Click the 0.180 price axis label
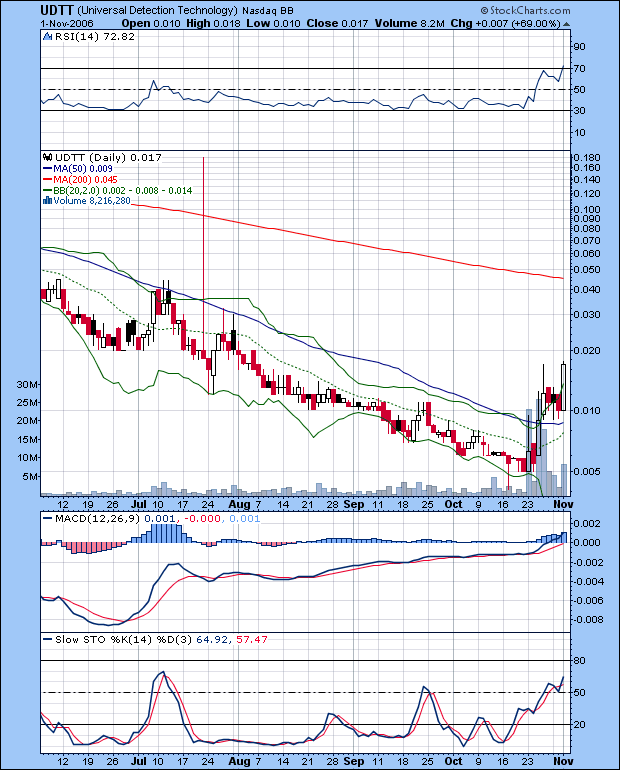Viewport: 620px width, 770px height. (x=587, y=157)
